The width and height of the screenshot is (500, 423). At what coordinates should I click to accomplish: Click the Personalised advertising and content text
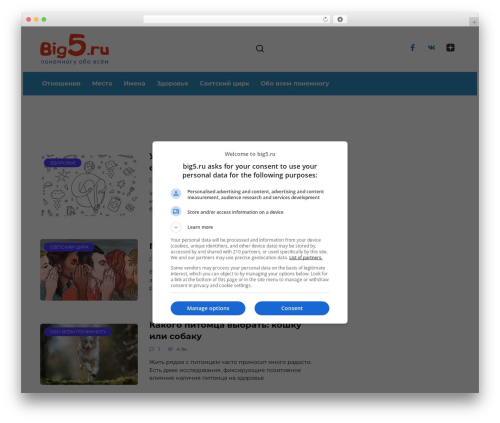coord(255,194)
